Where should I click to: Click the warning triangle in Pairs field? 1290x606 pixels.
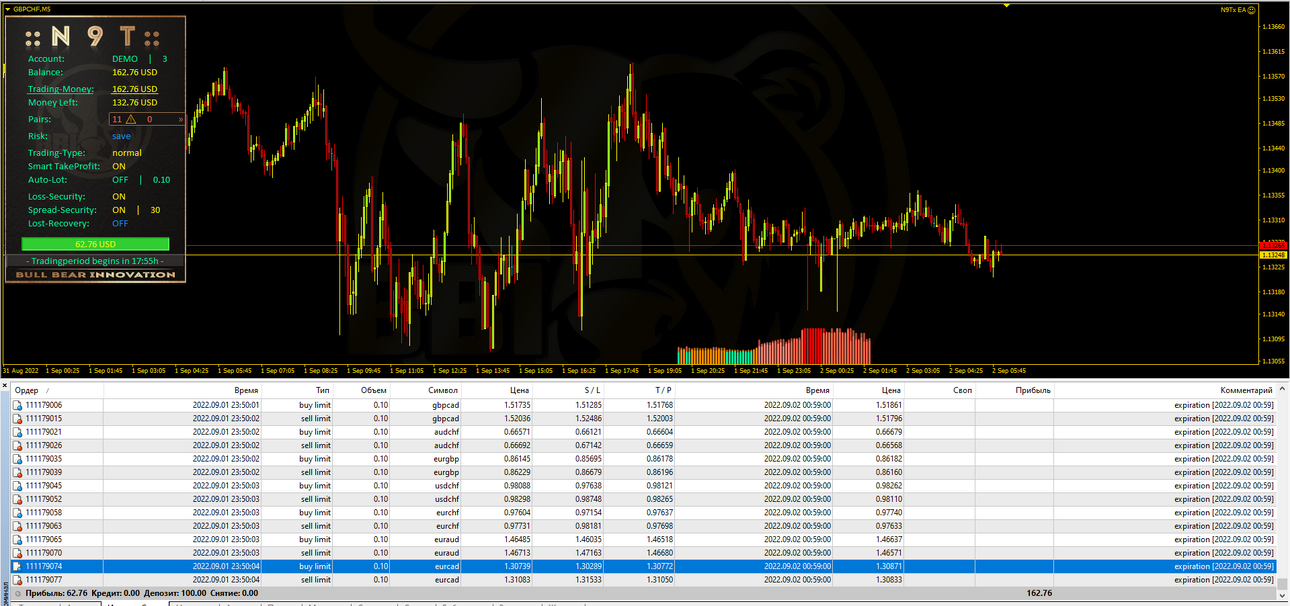tap(131, 119)
